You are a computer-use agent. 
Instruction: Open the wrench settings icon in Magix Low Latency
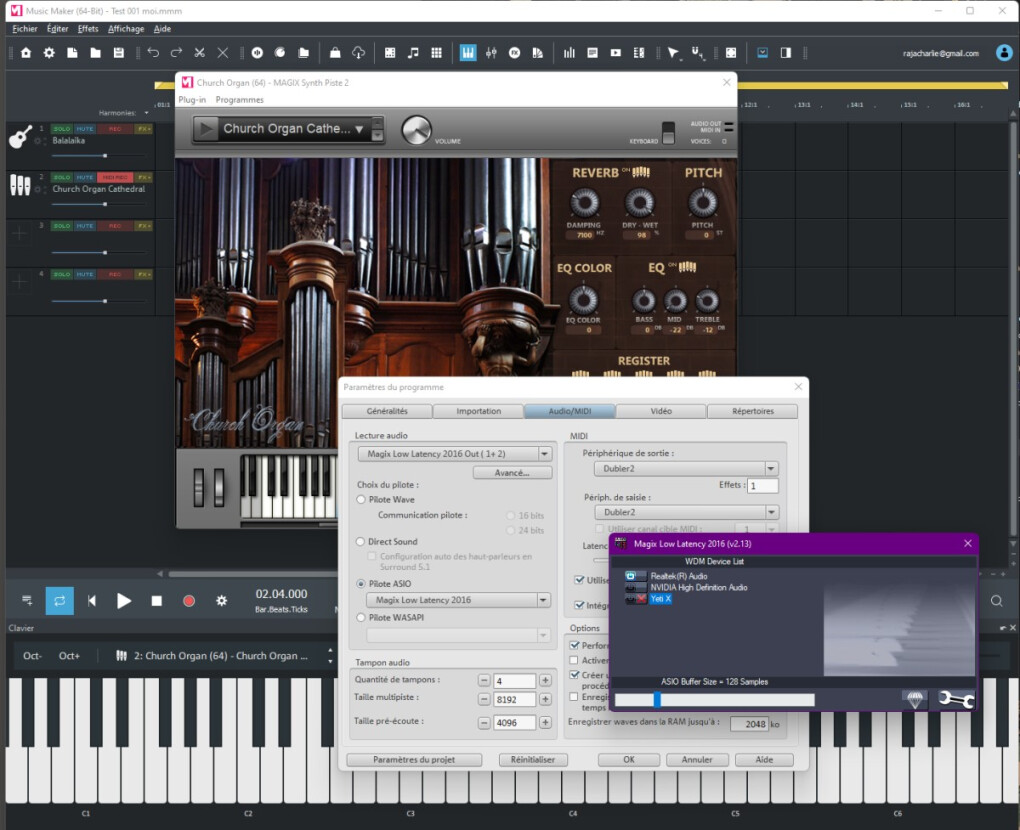click(x=956, y=699)
